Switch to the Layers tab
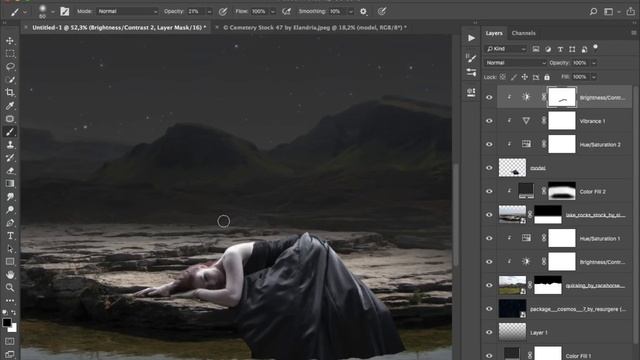Viewport: 640px width, 360px height. (494, 33)
